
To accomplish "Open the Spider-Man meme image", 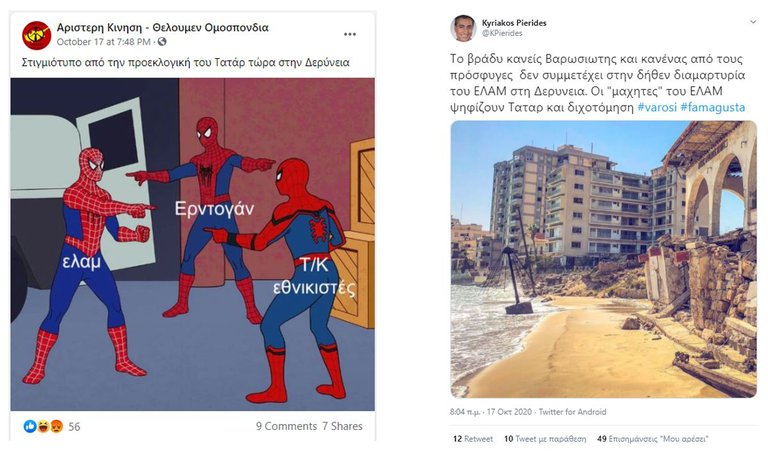I will (x=192, y=244).
